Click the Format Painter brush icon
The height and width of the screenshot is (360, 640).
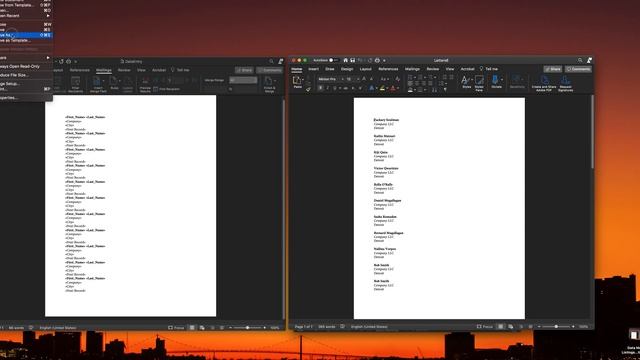point(308,89)
